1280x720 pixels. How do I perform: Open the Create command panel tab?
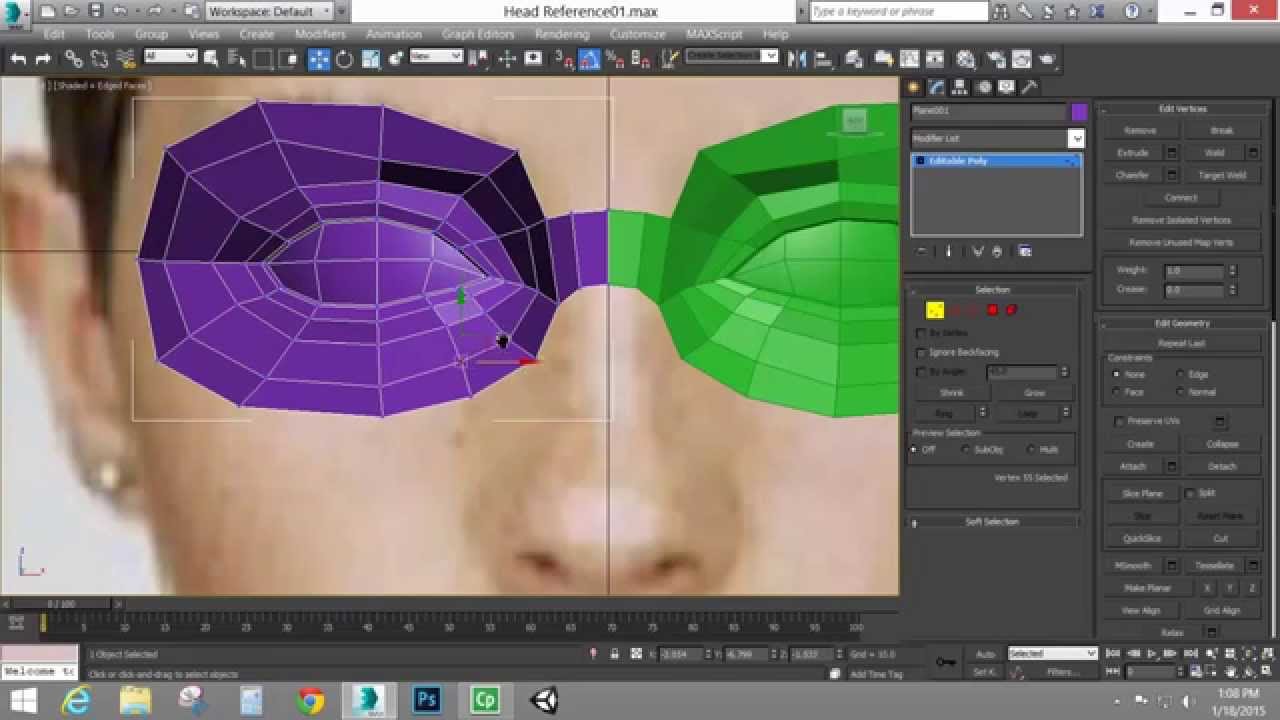tap(914, 87)
